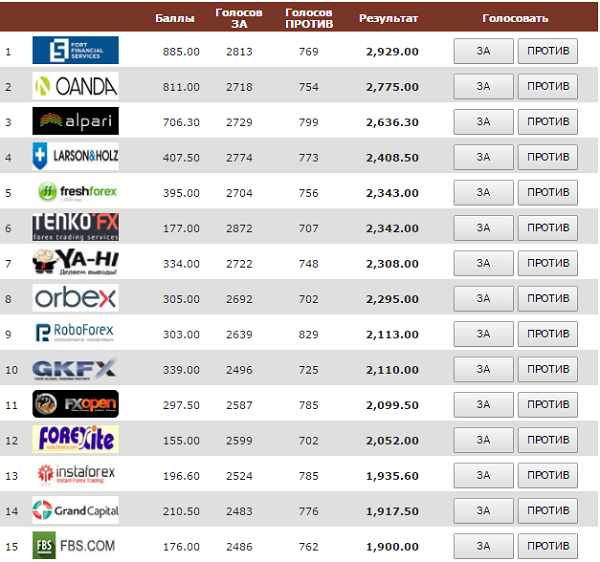600x562 pixels.
Task: Vote ЗА for YA-HI
Action: pyautogui.click(x=483, y=263)
